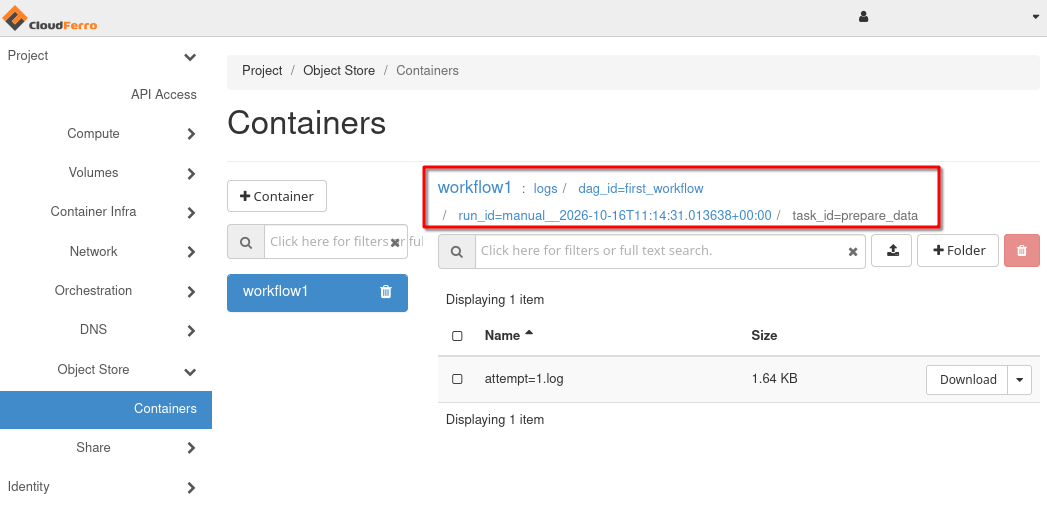
Task: Download the attempt=1.log file
Action: click(x=968, y=380)
